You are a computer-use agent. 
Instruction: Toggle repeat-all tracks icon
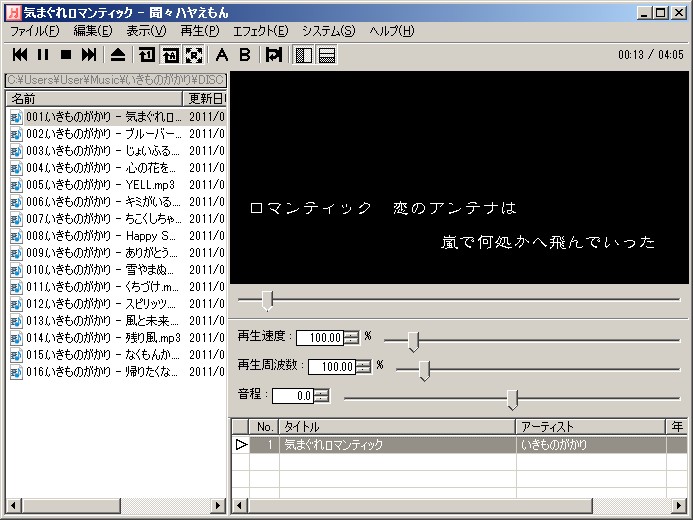pyautogui.click(x=169, y=54)
